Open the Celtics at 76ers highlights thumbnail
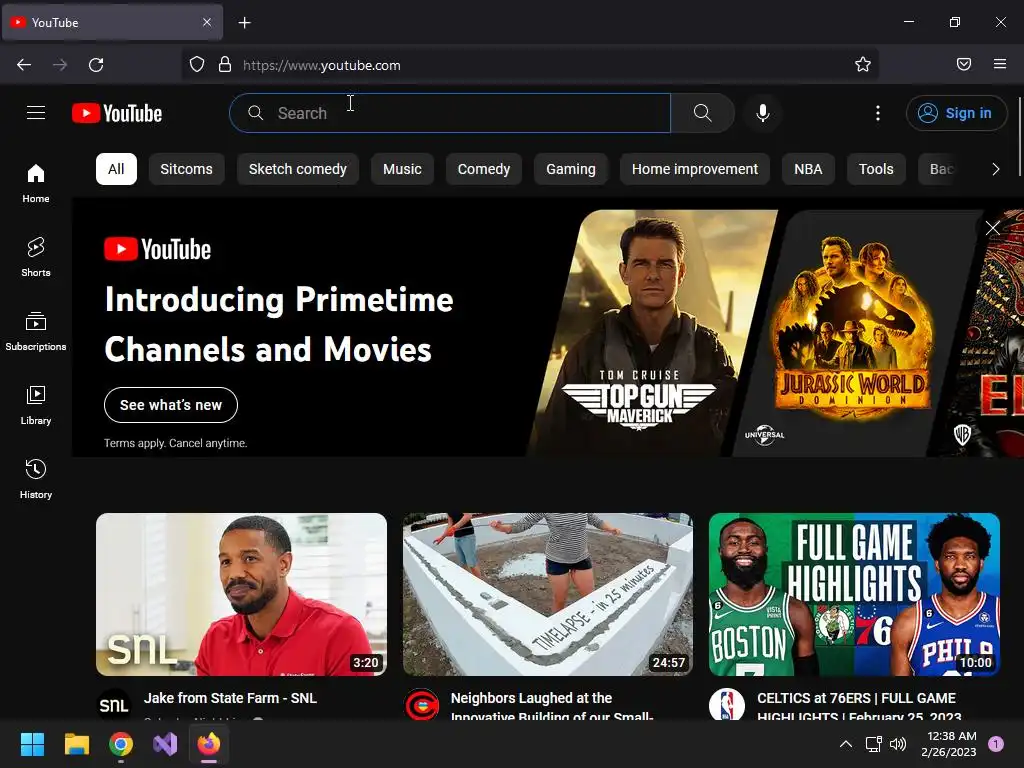1024x768 pixels. 854,594
